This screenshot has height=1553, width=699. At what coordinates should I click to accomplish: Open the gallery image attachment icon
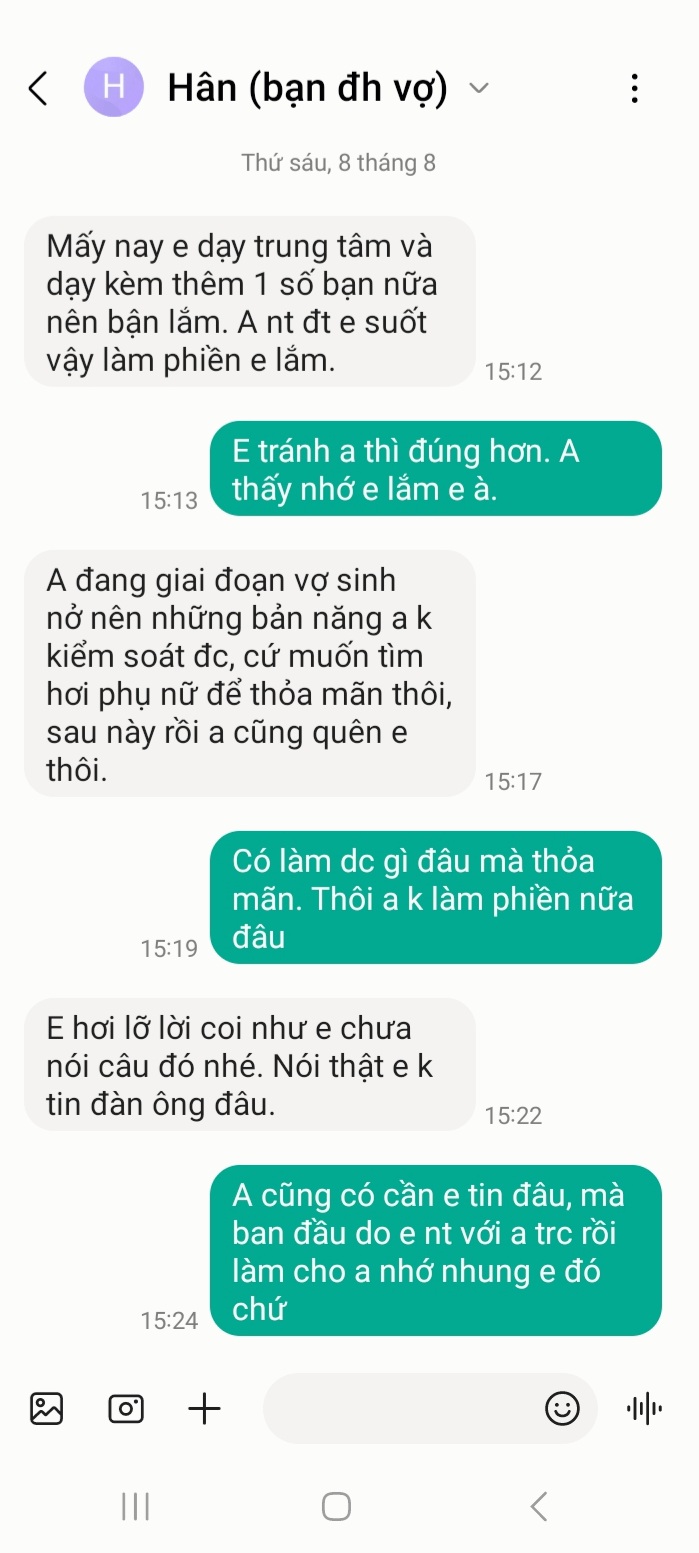click(47, 1408)
